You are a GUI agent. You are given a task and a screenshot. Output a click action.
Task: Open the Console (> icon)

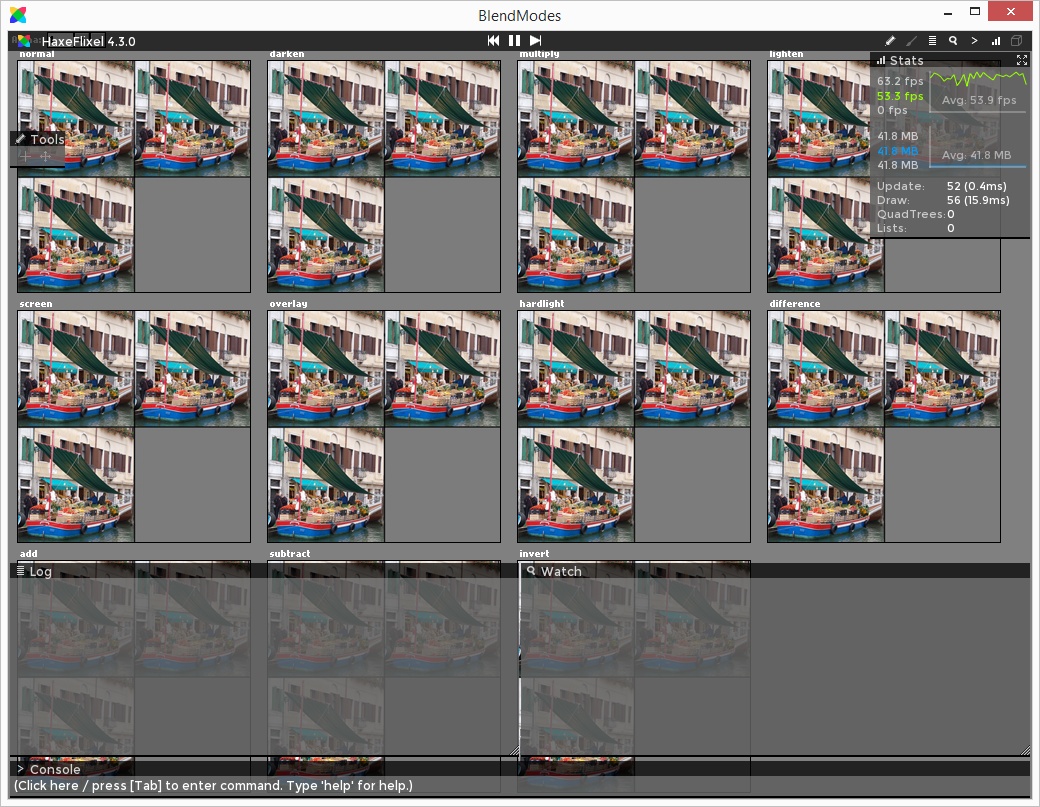coord(974,41)
